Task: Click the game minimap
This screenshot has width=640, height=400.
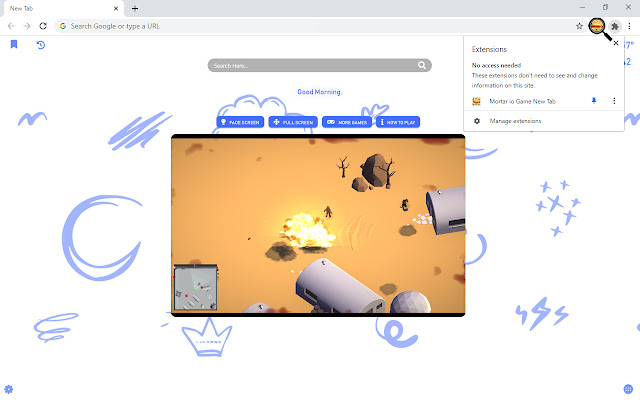Action: [x=196, y=287]
